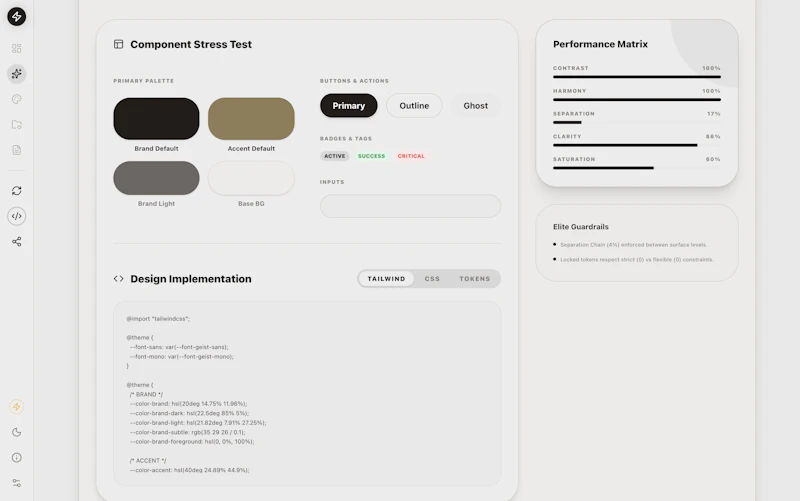Open the document file icon in sidebar
The width and height of the screenshot is (800, 501).
(17, 150)
